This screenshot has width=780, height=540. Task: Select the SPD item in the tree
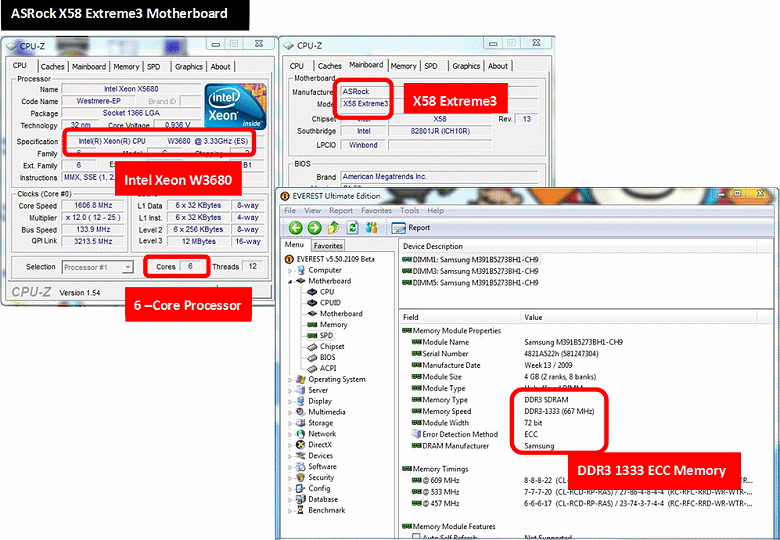325,336
